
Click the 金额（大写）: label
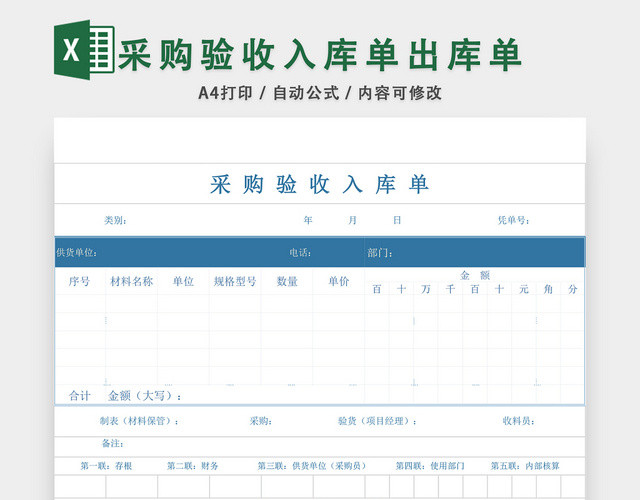tap(145, 396)
